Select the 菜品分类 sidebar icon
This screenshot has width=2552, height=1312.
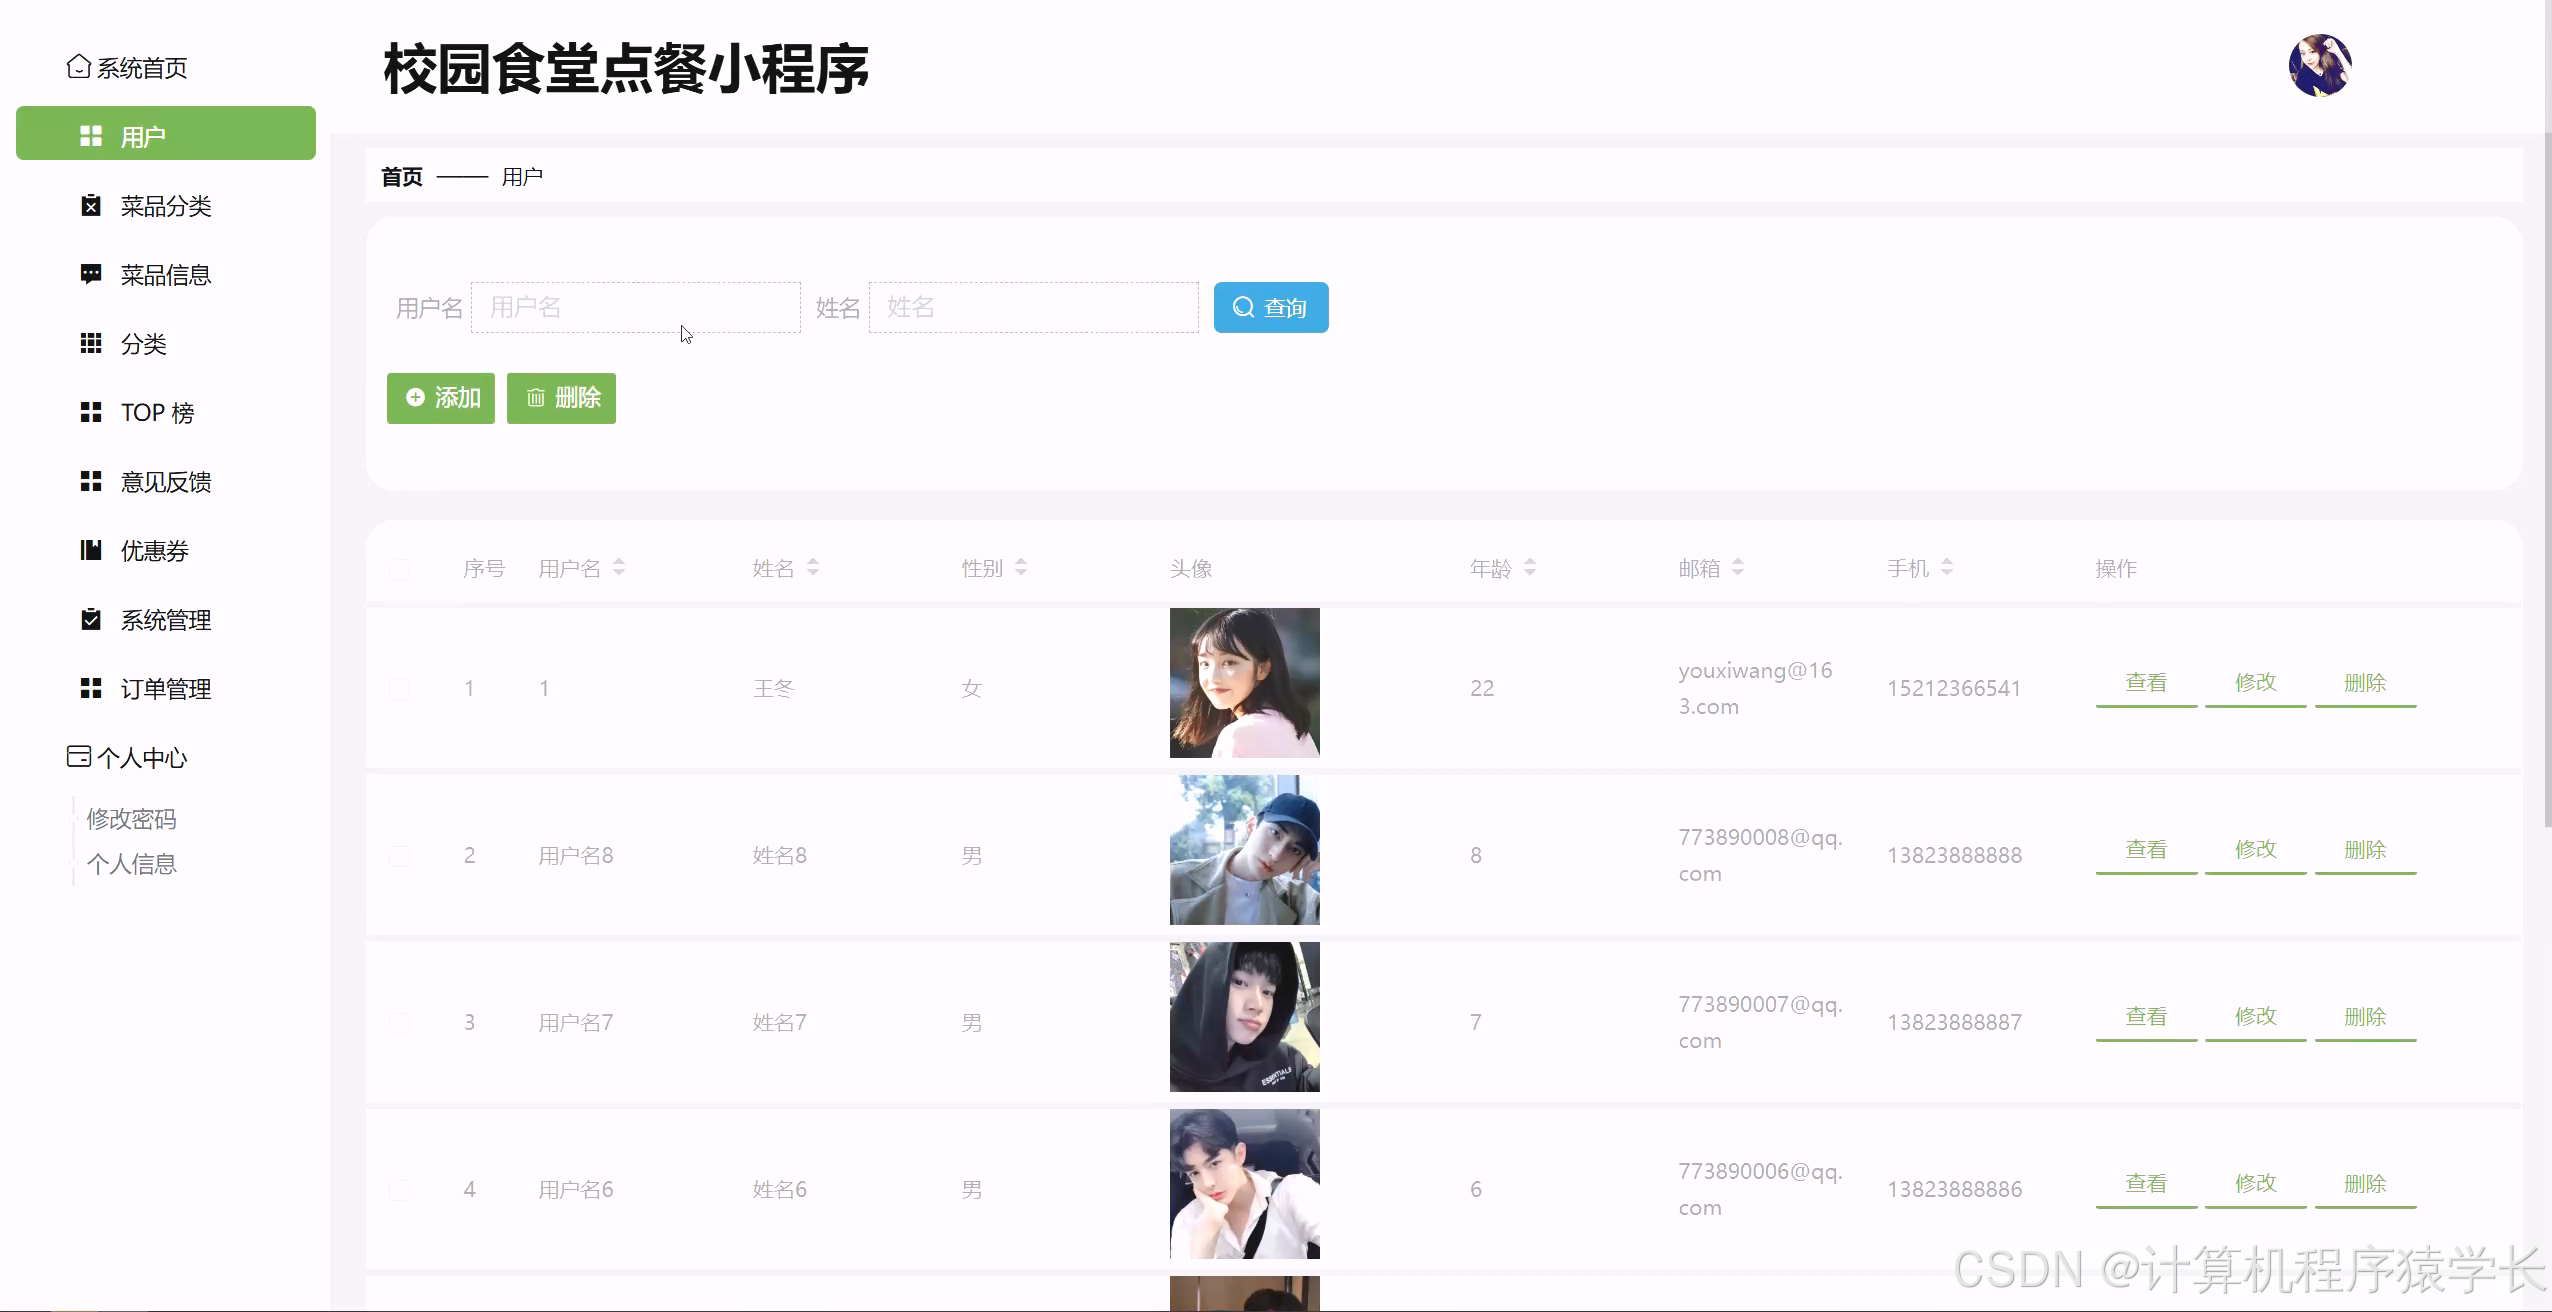pyautogui.click(x=91, y=205)
